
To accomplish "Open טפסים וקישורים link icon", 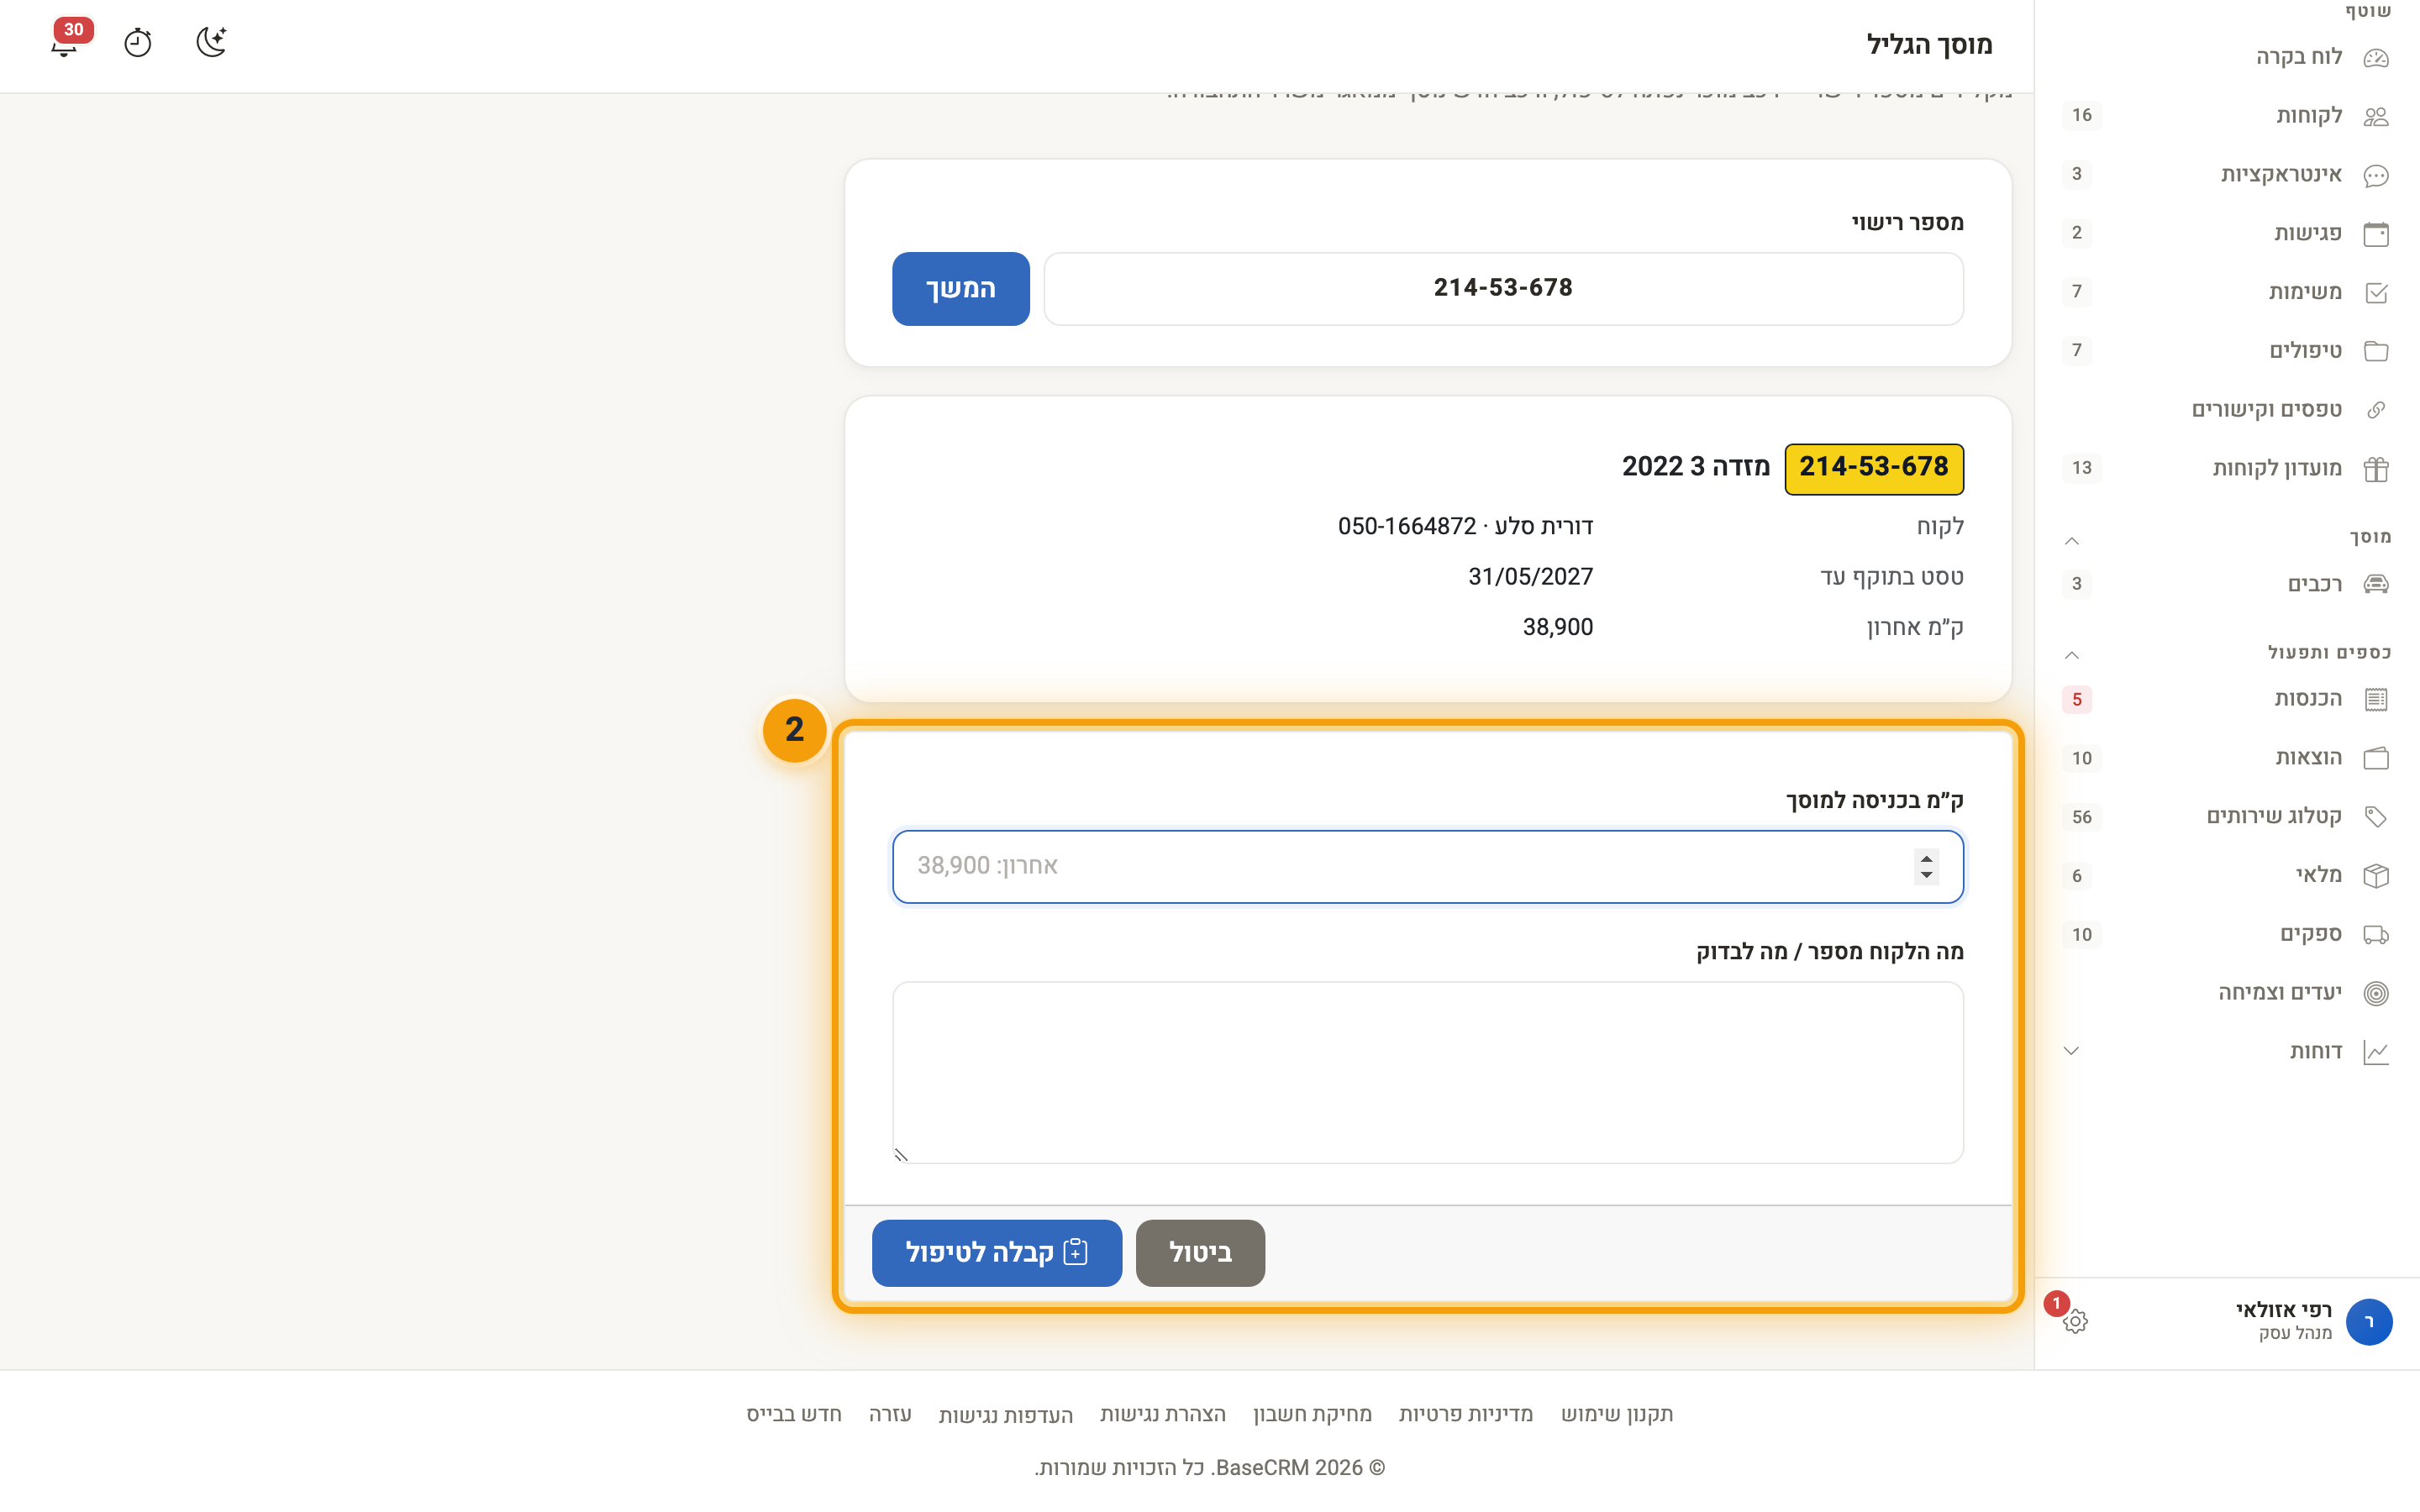I will (x=2376, y=410).
